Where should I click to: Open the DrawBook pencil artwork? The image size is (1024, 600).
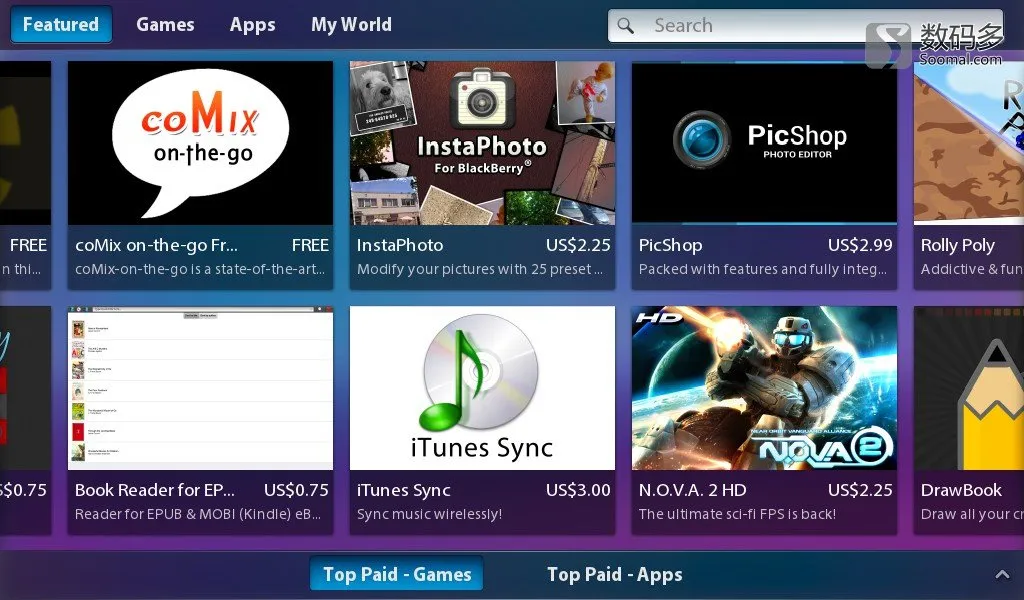pos(969,388)
